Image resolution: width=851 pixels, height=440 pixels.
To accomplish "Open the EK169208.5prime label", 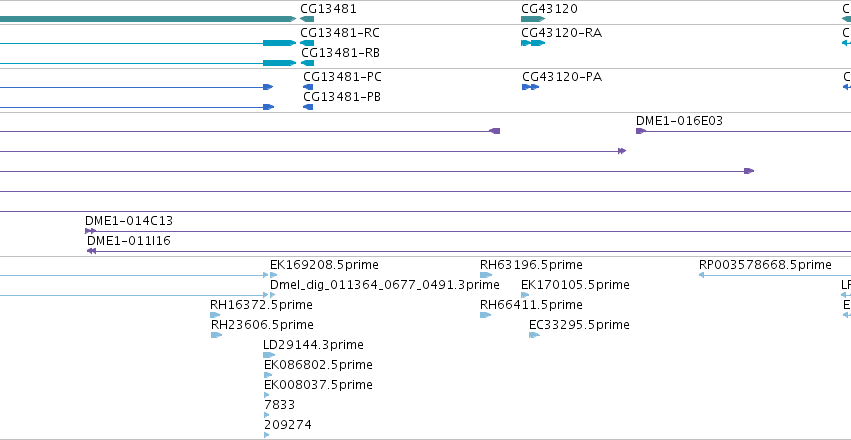I will click(324, 265).
